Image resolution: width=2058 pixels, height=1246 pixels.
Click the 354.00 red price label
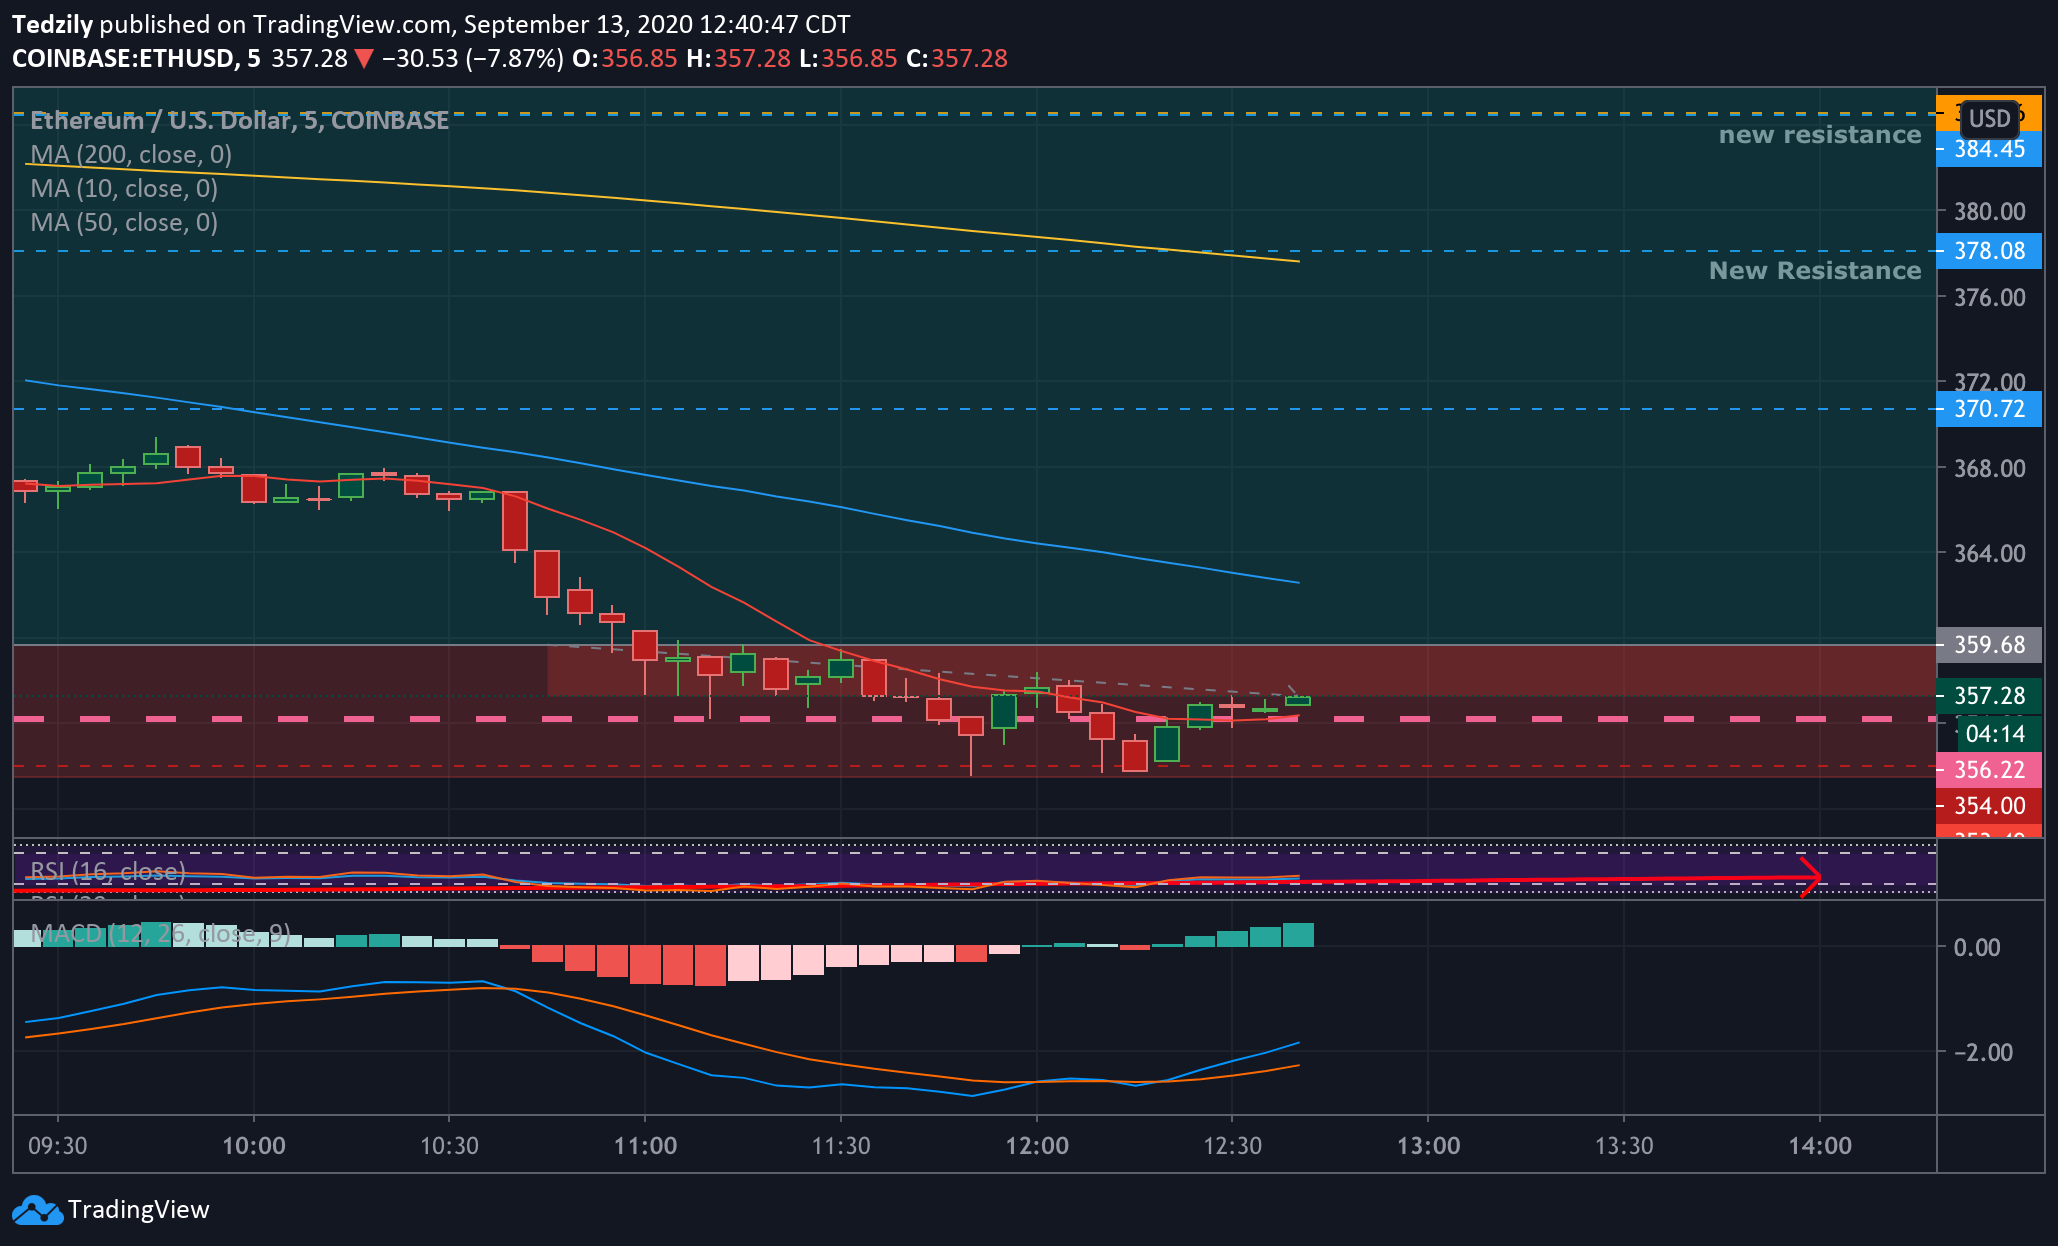tap(1989, 806)
